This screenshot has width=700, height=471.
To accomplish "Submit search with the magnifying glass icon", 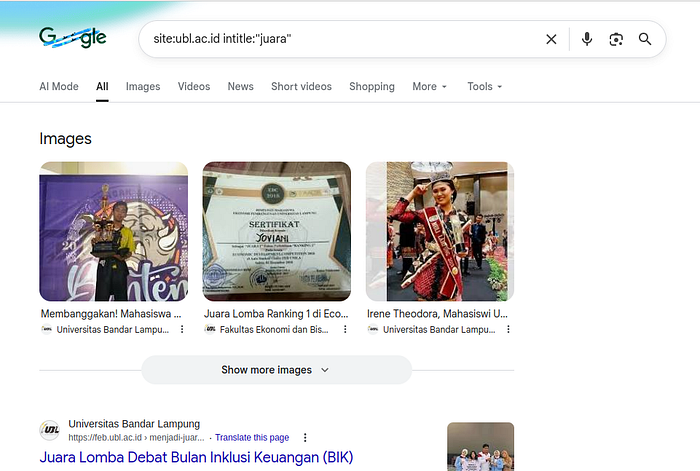I will [x=645, y=39].
